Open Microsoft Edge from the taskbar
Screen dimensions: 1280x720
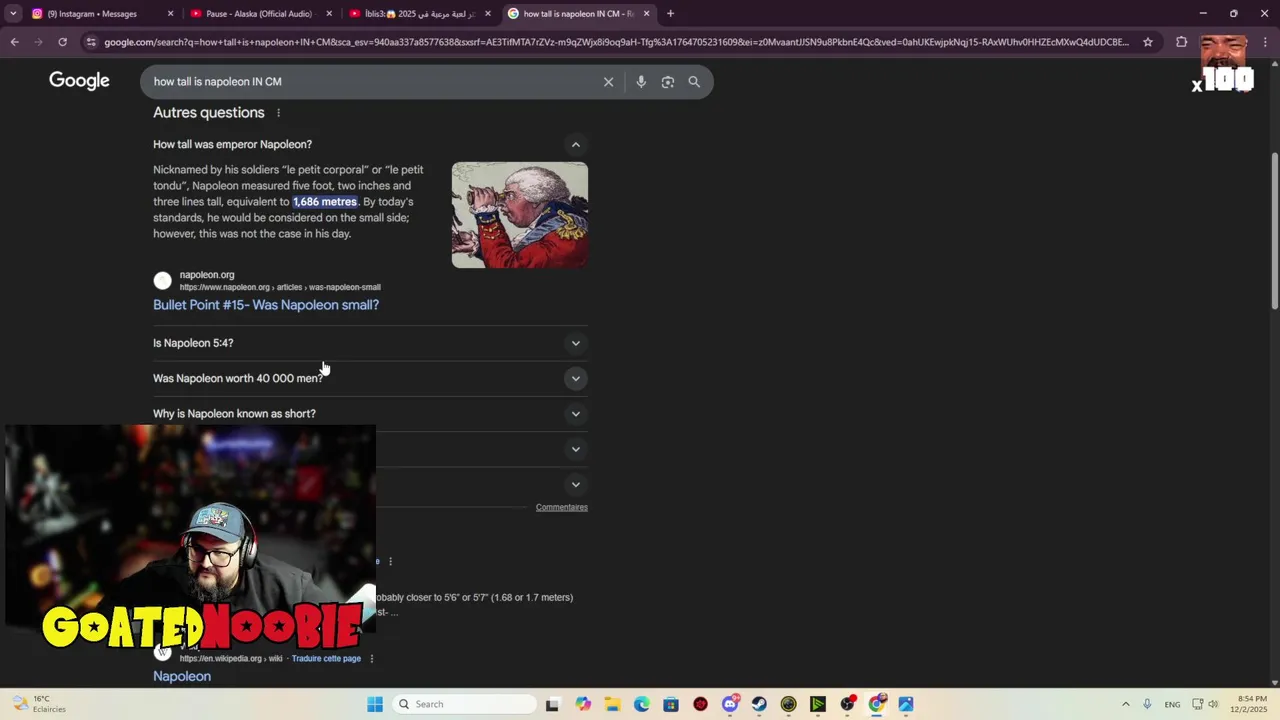tap(641, 704)
